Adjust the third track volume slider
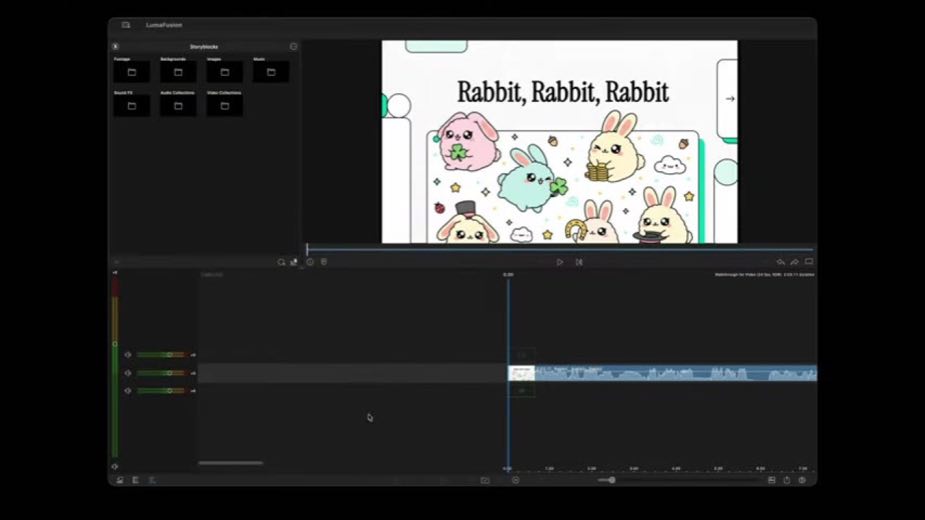 tap(163, 391)
